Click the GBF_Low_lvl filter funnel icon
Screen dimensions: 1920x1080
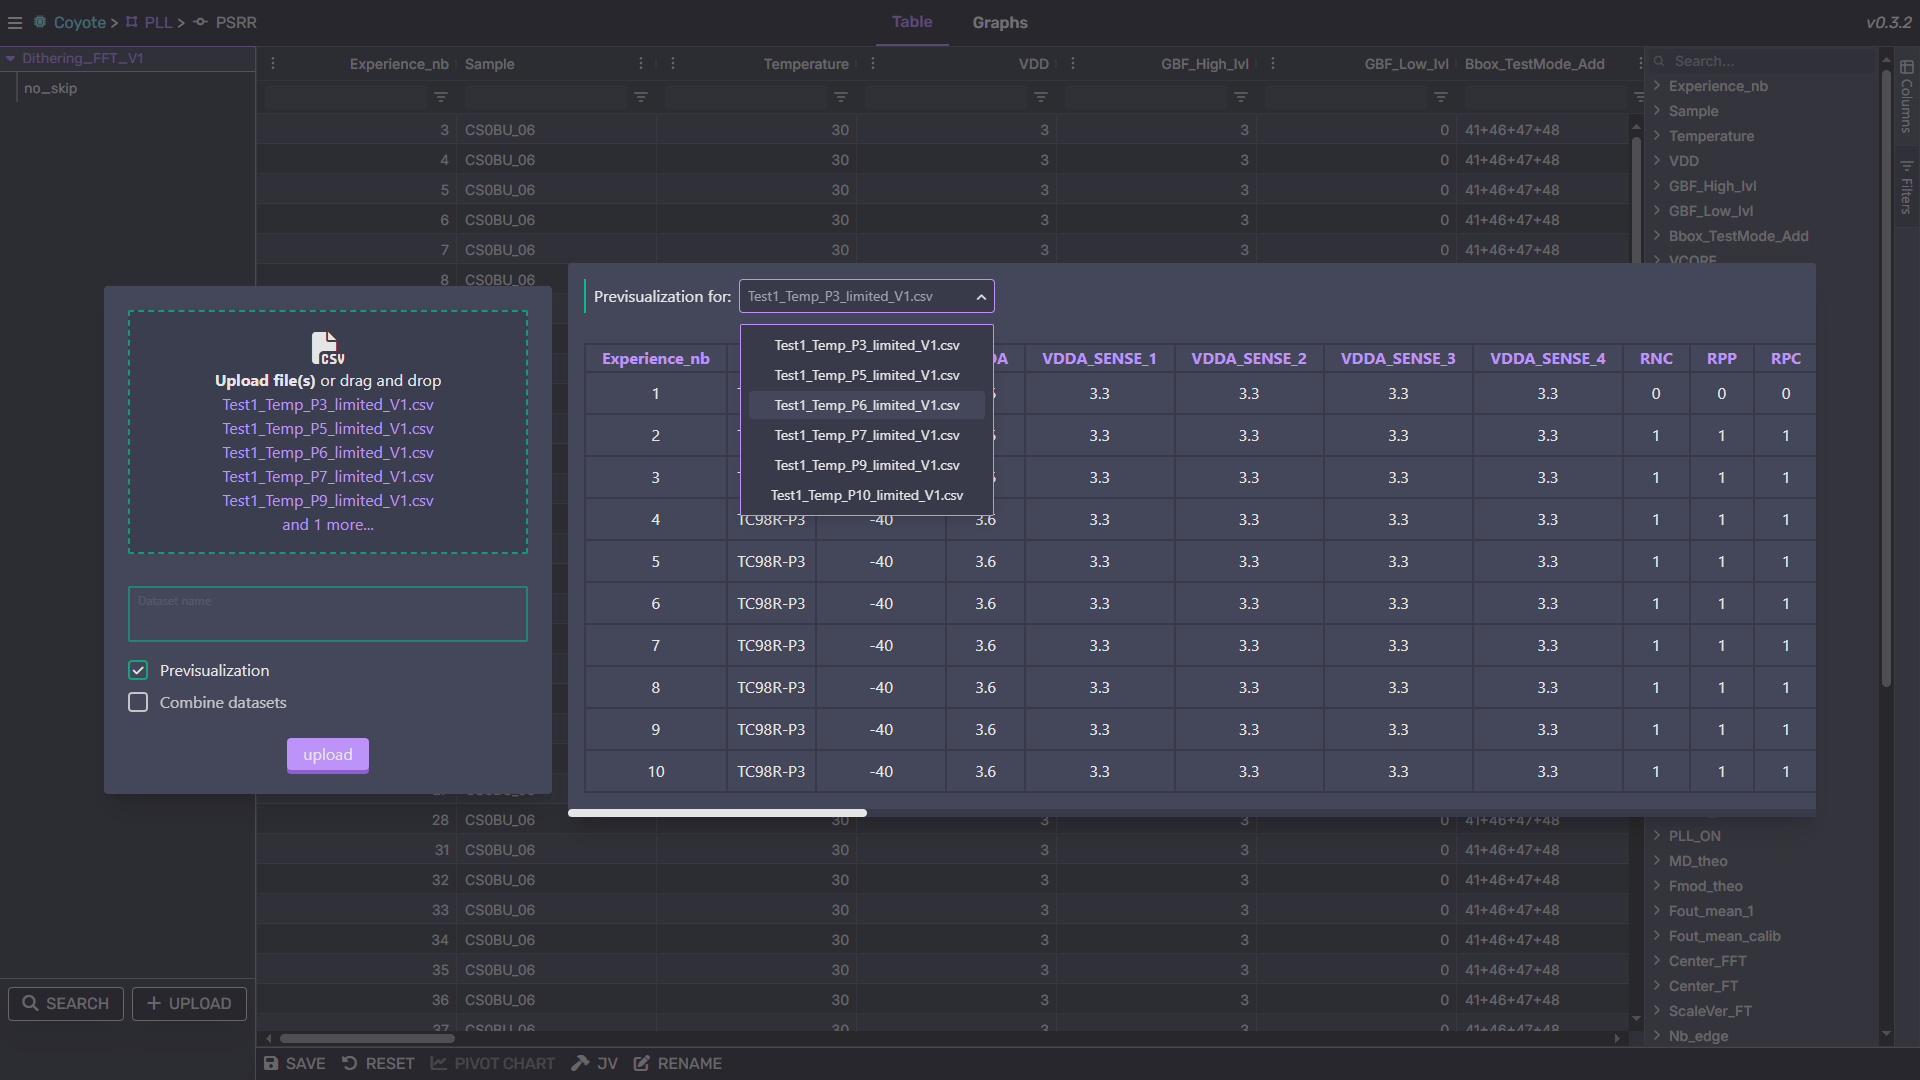[1441, 97]
